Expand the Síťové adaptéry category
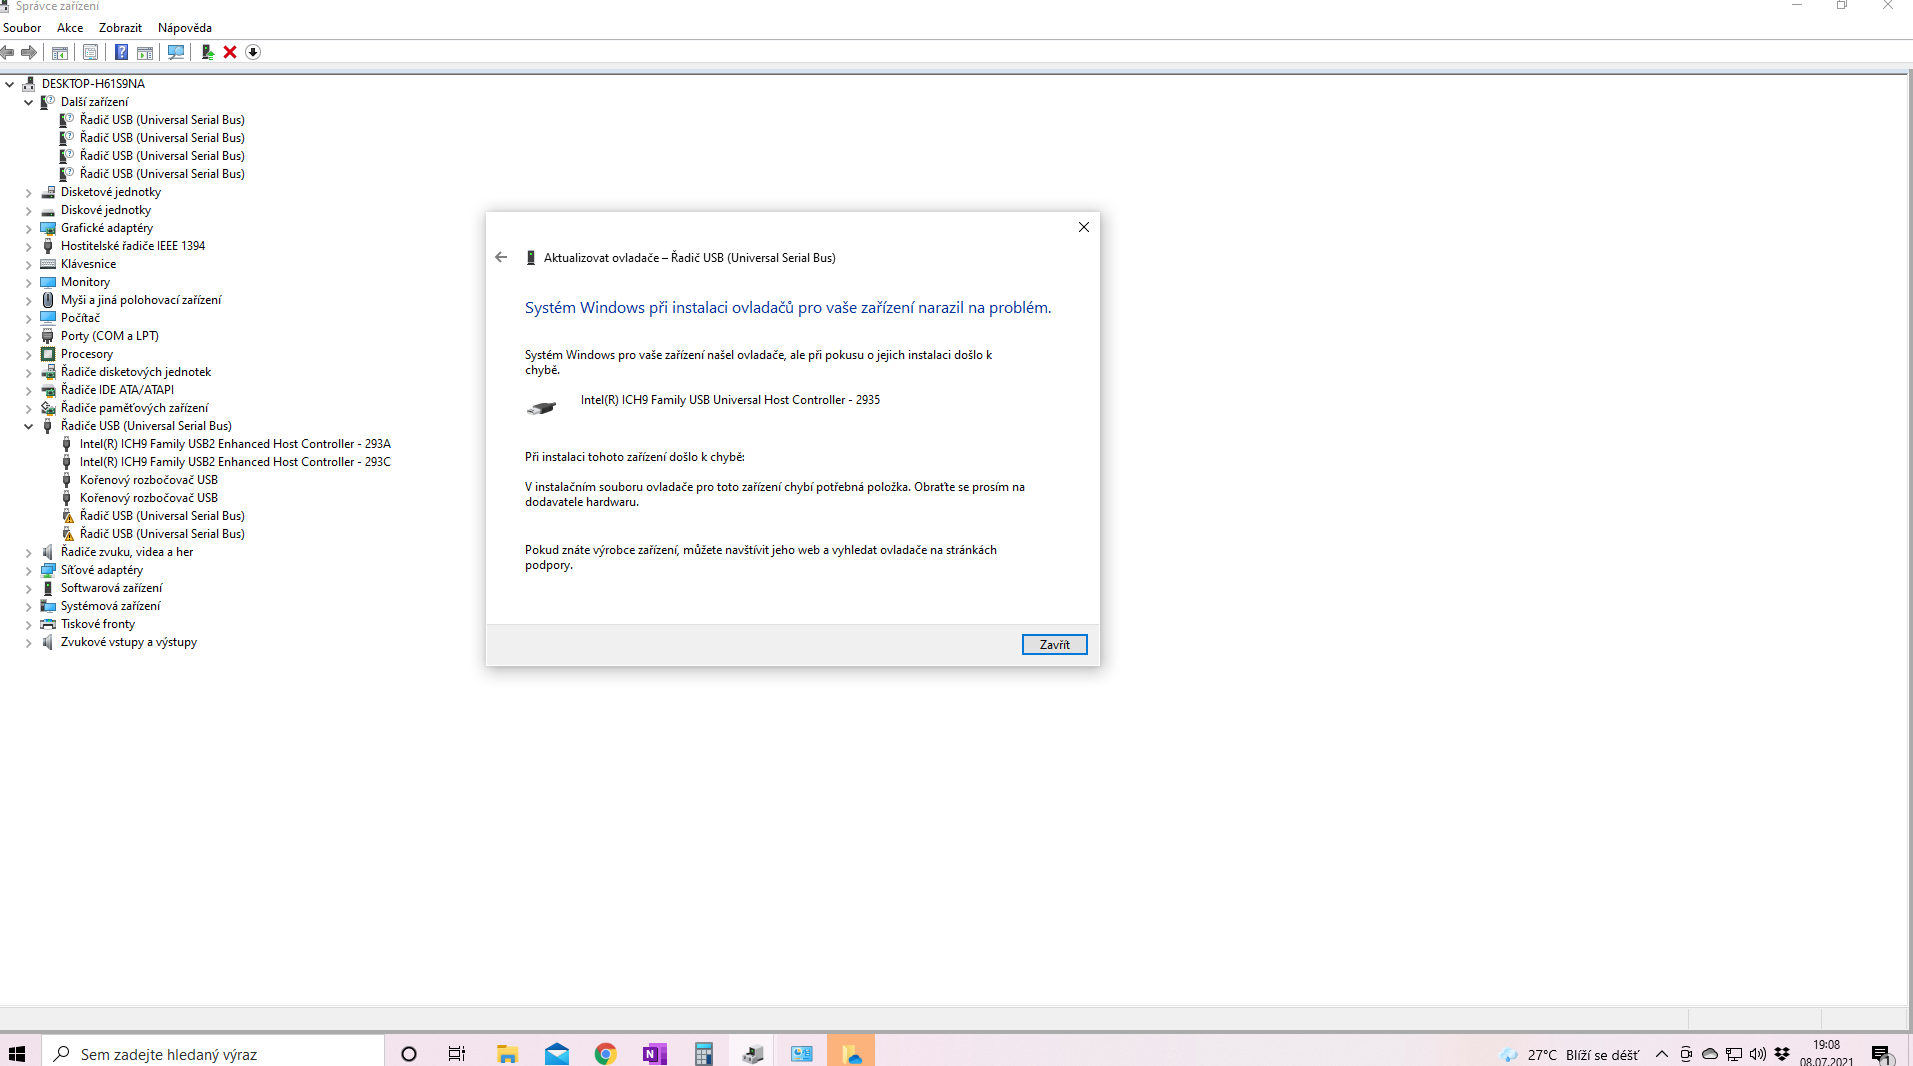The height and width of the screenshot is (1066, 1913). pyautogui.click(x=29, y=570)
